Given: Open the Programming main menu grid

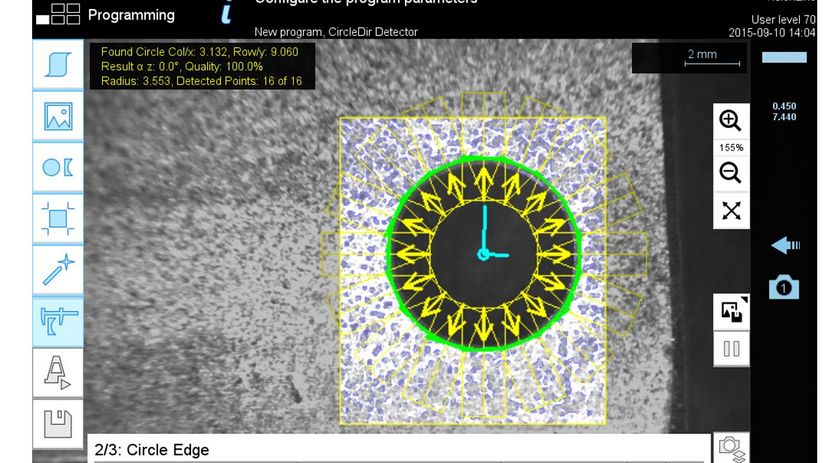Looking at the screenshot, I should point(58,13).
